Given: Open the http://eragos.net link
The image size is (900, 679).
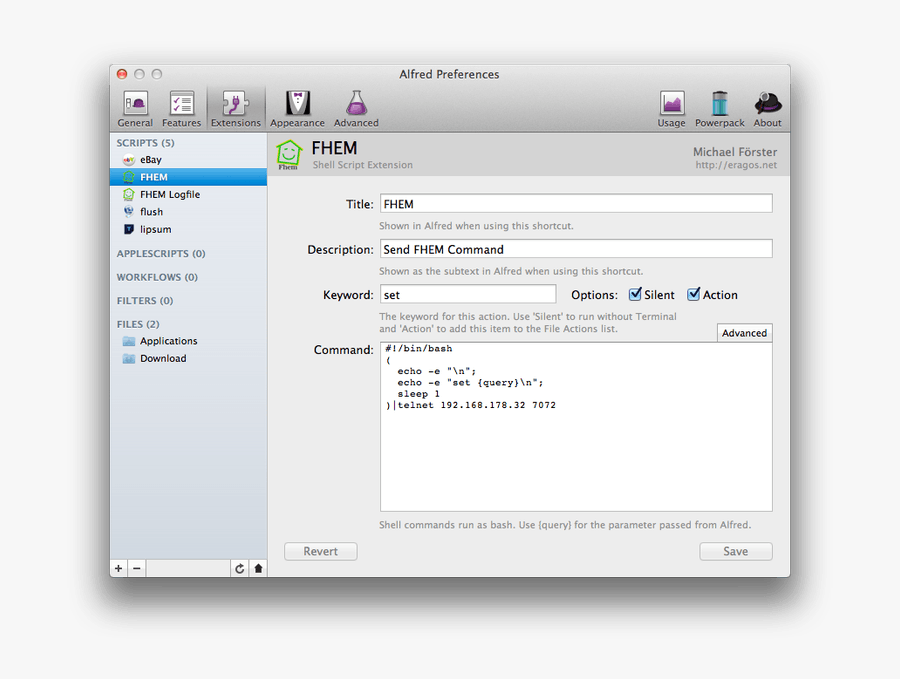Looking at the screenshot, I should (x=736, y=165).
